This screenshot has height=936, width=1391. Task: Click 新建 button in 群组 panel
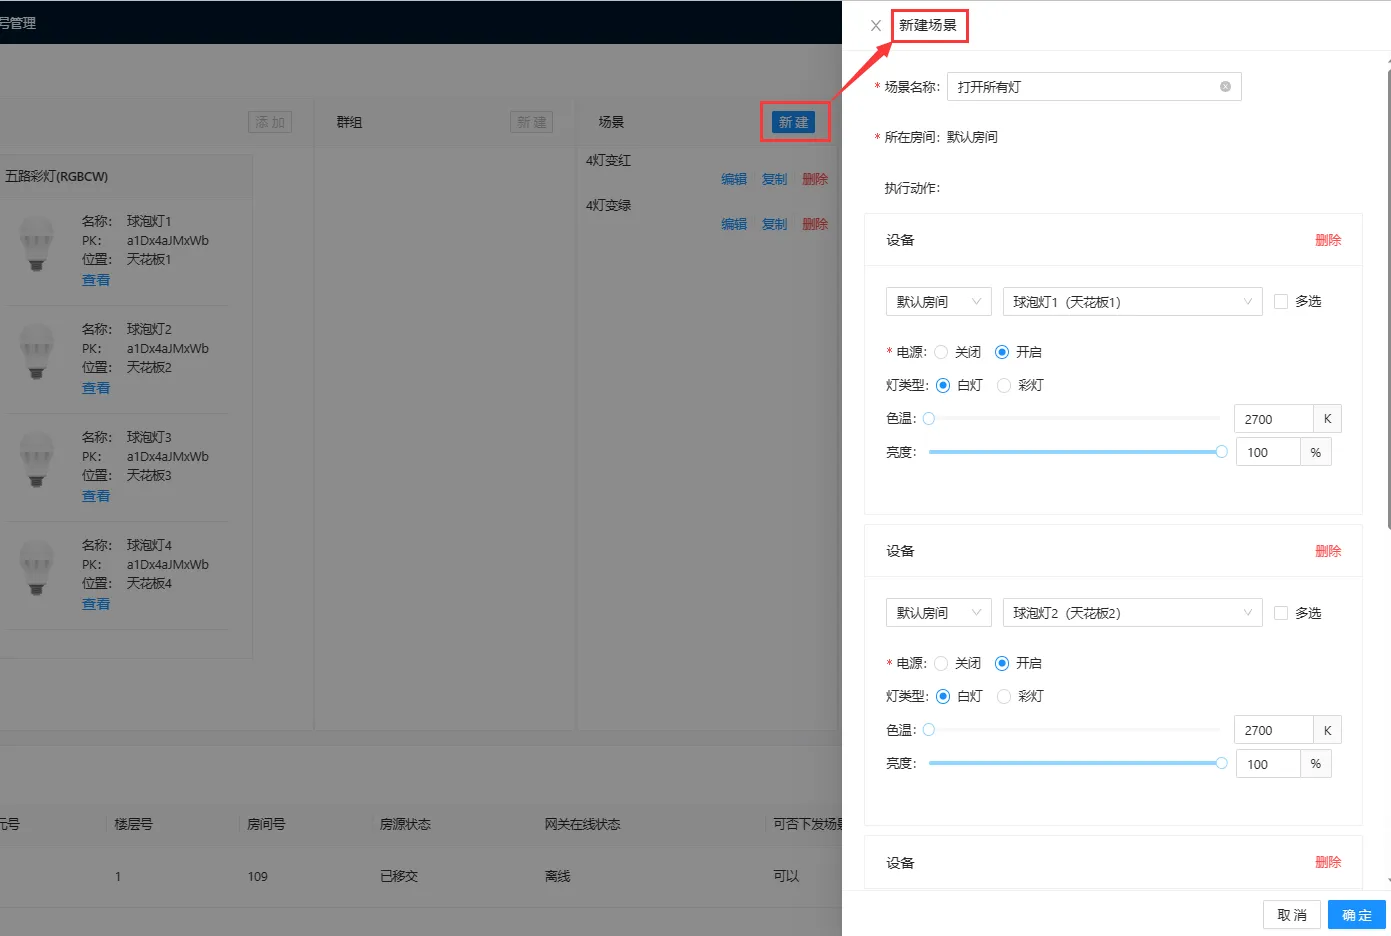531,122
